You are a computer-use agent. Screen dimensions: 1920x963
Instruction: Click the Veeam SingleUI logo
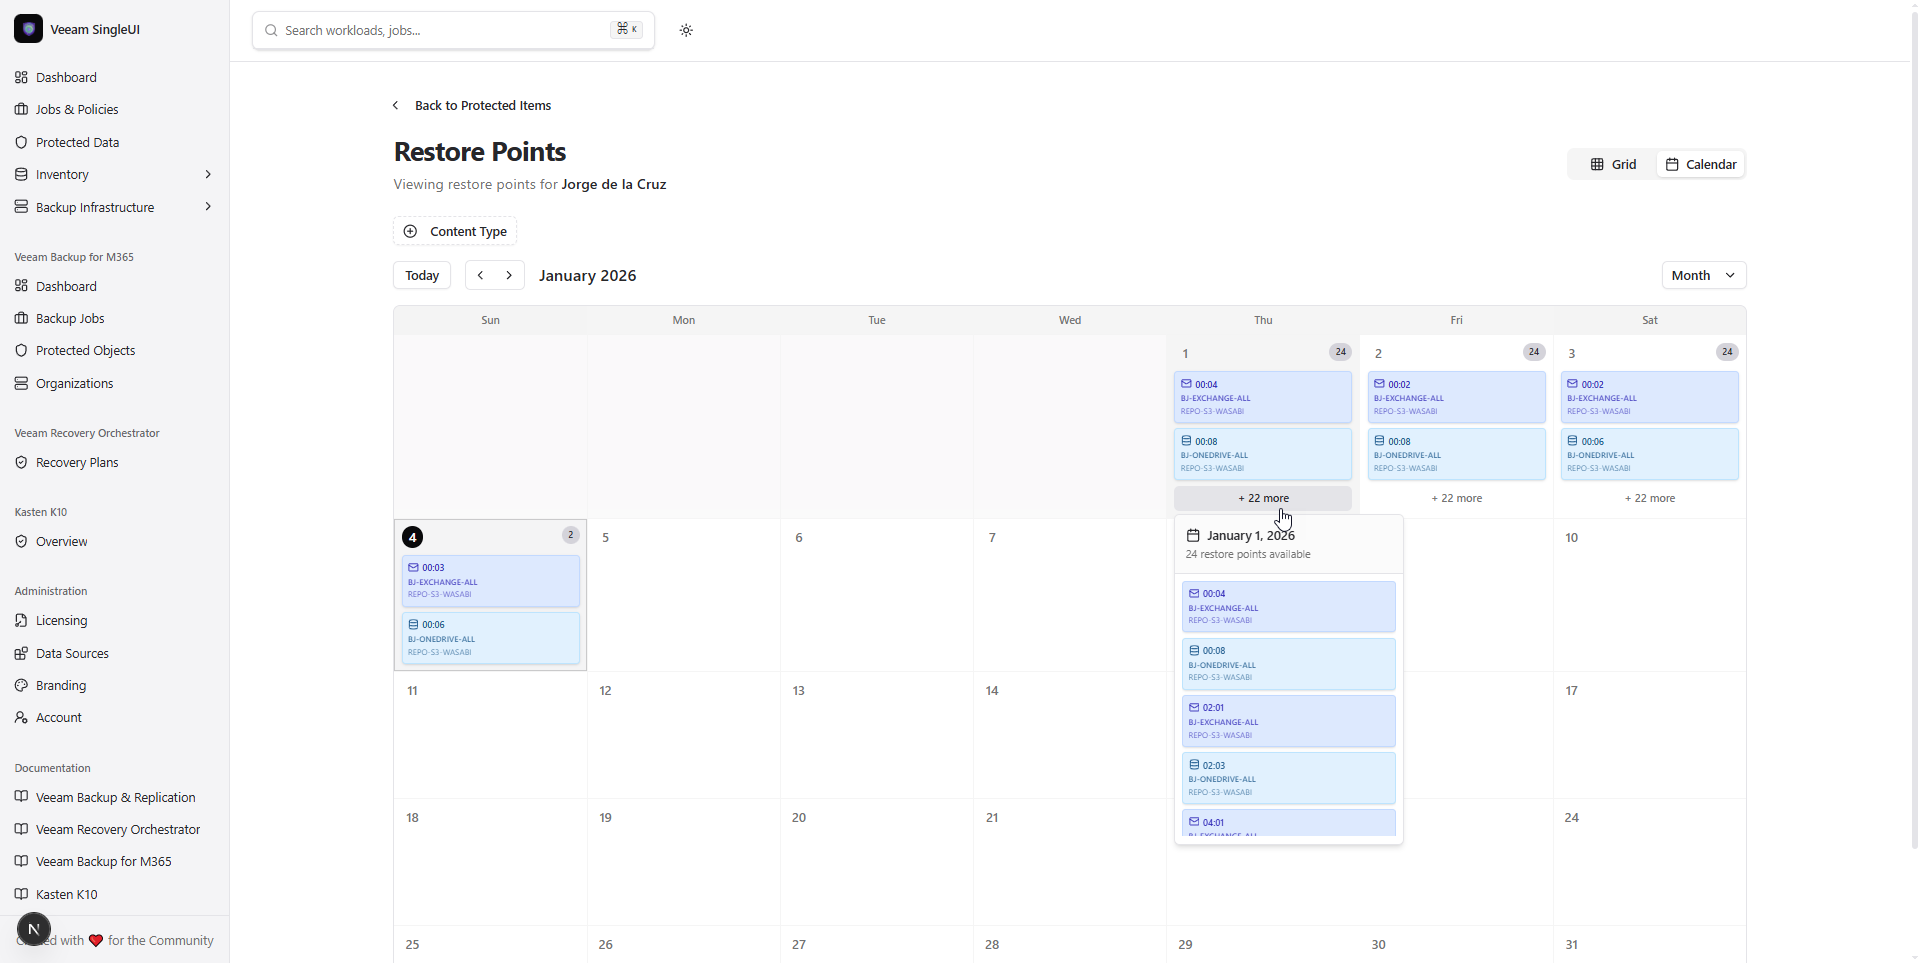[x=28, y=29]
